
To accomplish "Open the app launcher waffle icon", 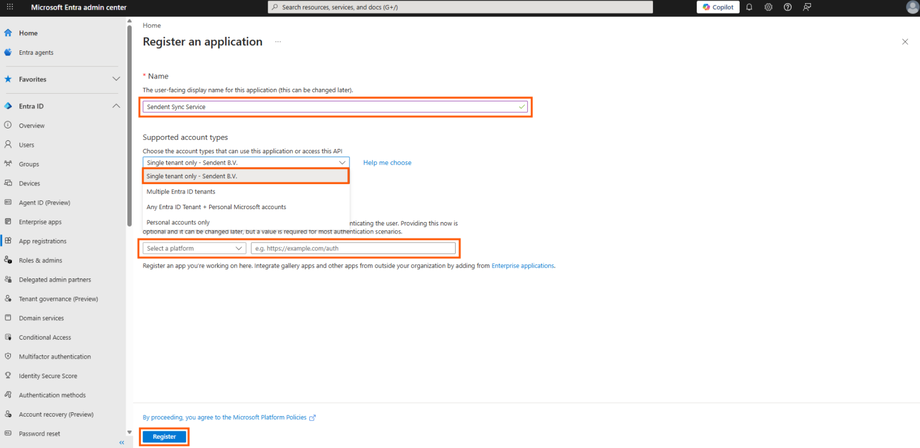I will tap(9, 7).
